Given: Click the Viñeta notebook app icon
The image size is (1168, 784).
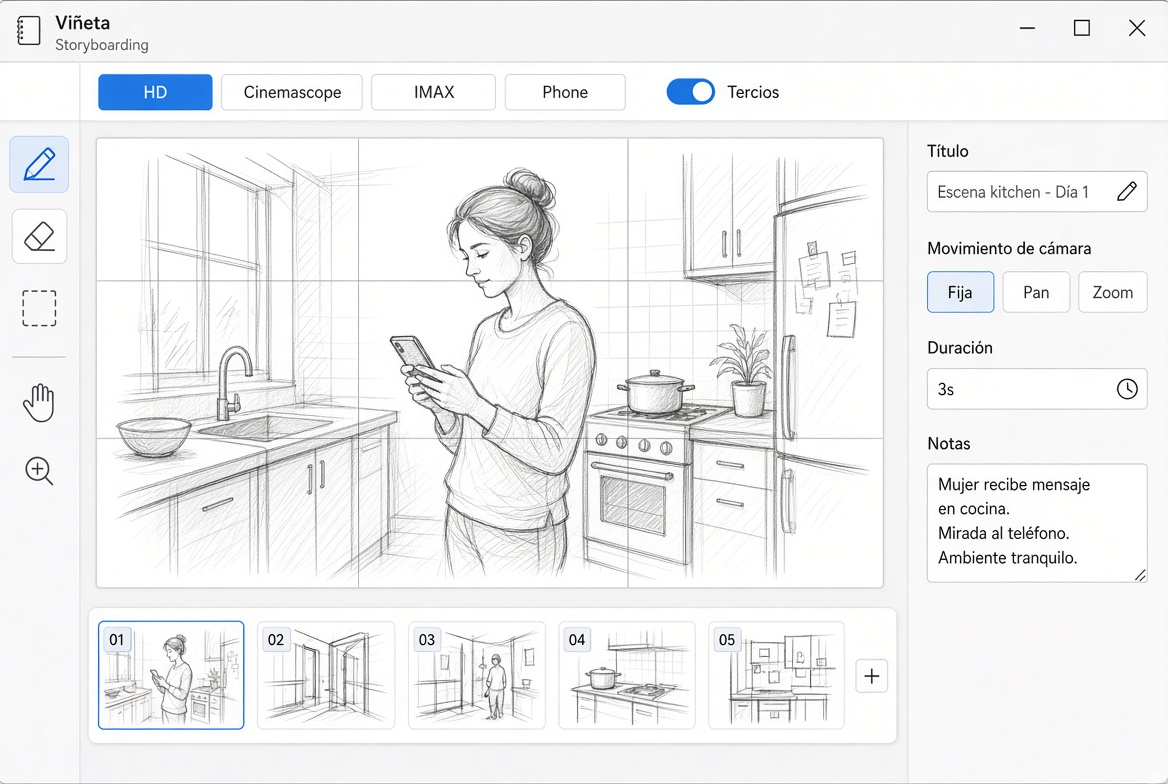Looking at the screenshot, I should [x=28, y=31].
